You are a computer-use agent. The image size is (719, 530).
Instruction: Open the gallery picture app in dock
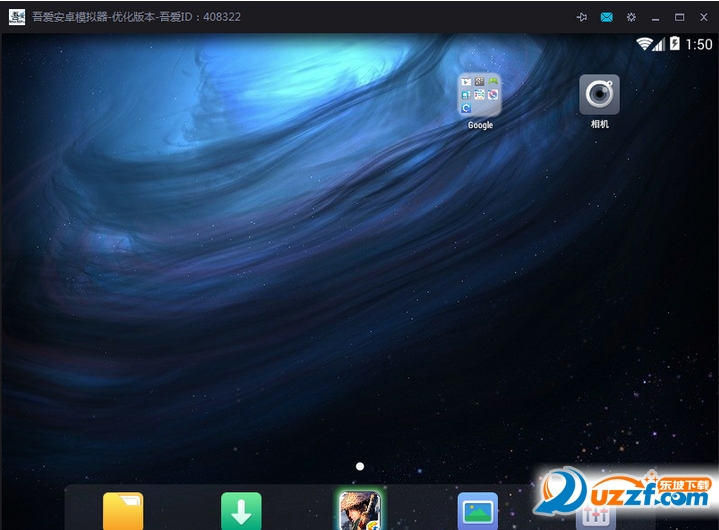[x=477, y=511]
